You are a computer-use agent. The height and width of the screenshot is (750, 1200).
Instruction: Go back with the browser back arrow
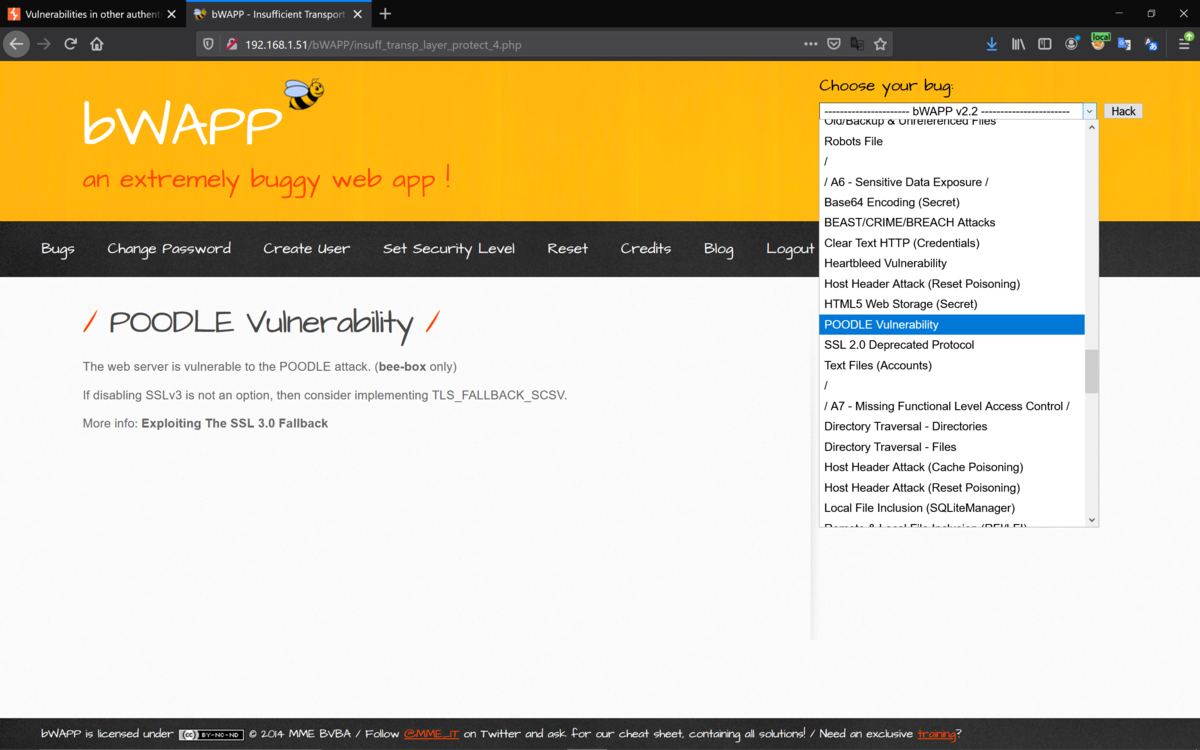16,44
